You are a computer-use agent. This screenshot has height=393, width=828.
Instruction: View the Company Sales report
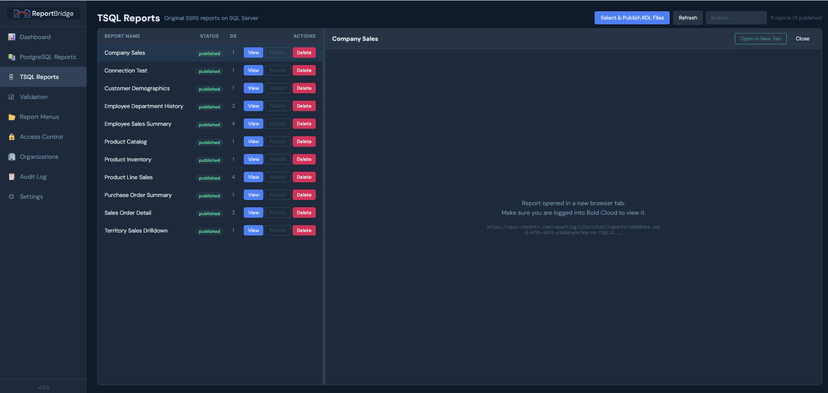click(253, 53)
